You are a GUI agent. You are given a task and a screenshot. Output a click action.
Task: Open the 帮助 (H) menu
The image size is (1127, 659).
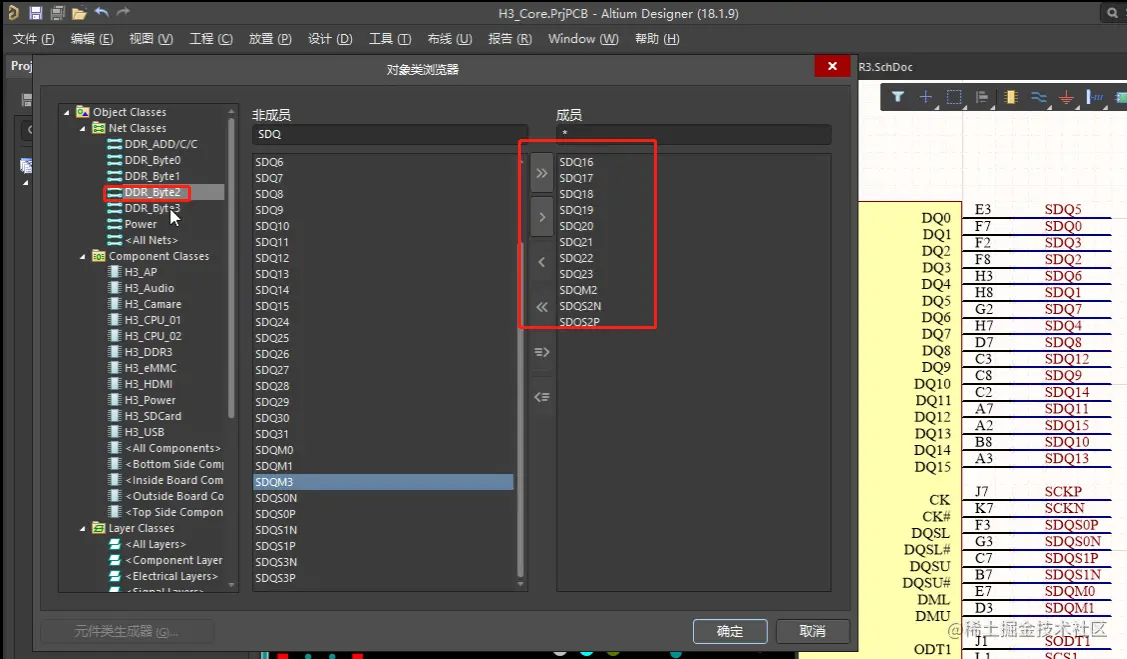657,39
